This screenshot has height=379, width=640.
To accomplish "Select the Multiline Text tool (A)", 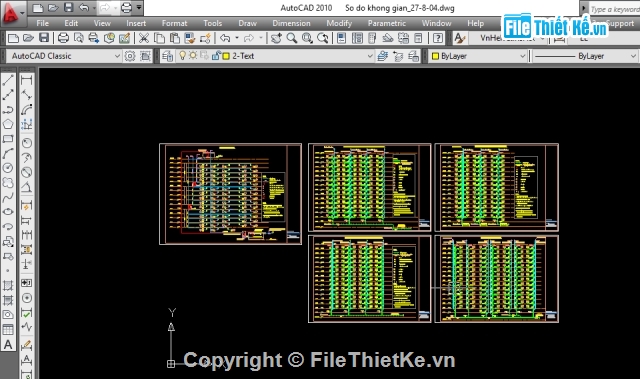I will [8, 345].
